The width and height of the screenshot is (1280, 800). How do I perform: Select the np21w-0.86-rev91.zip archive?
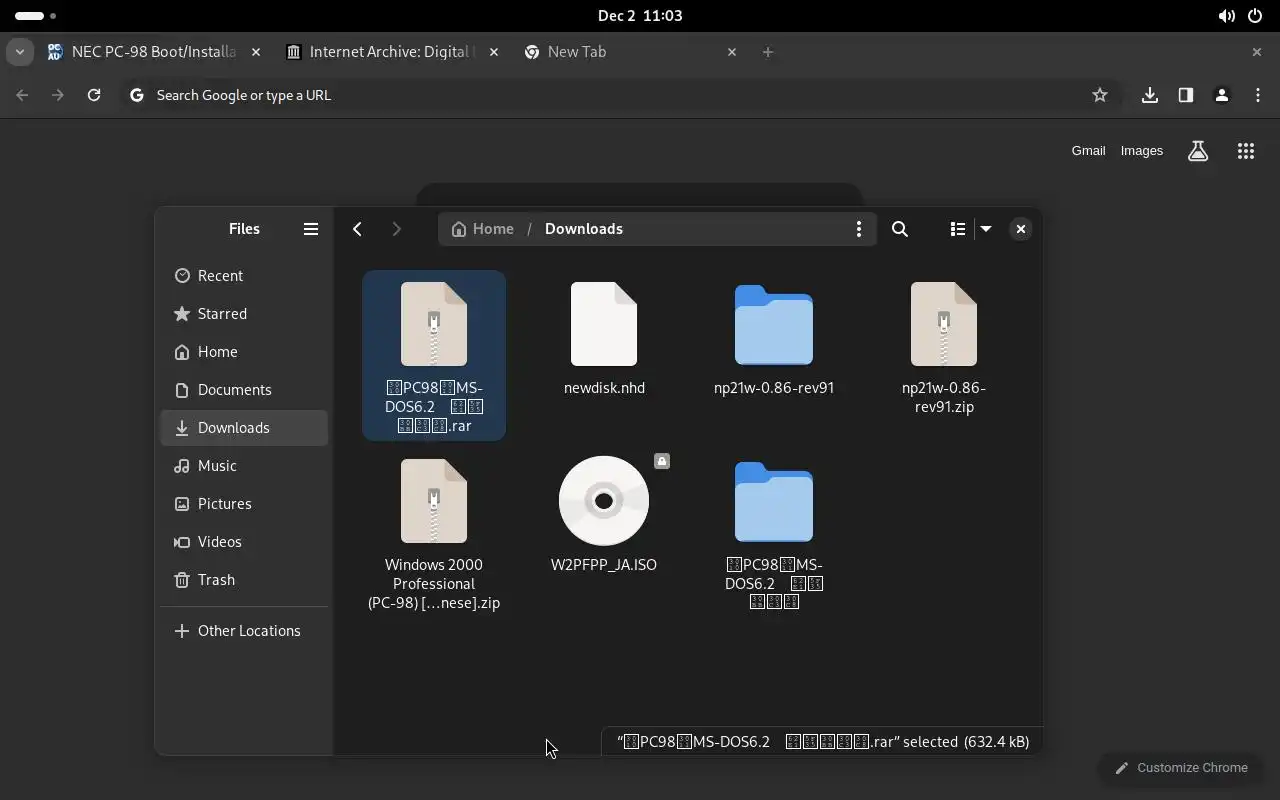[944, 346]
